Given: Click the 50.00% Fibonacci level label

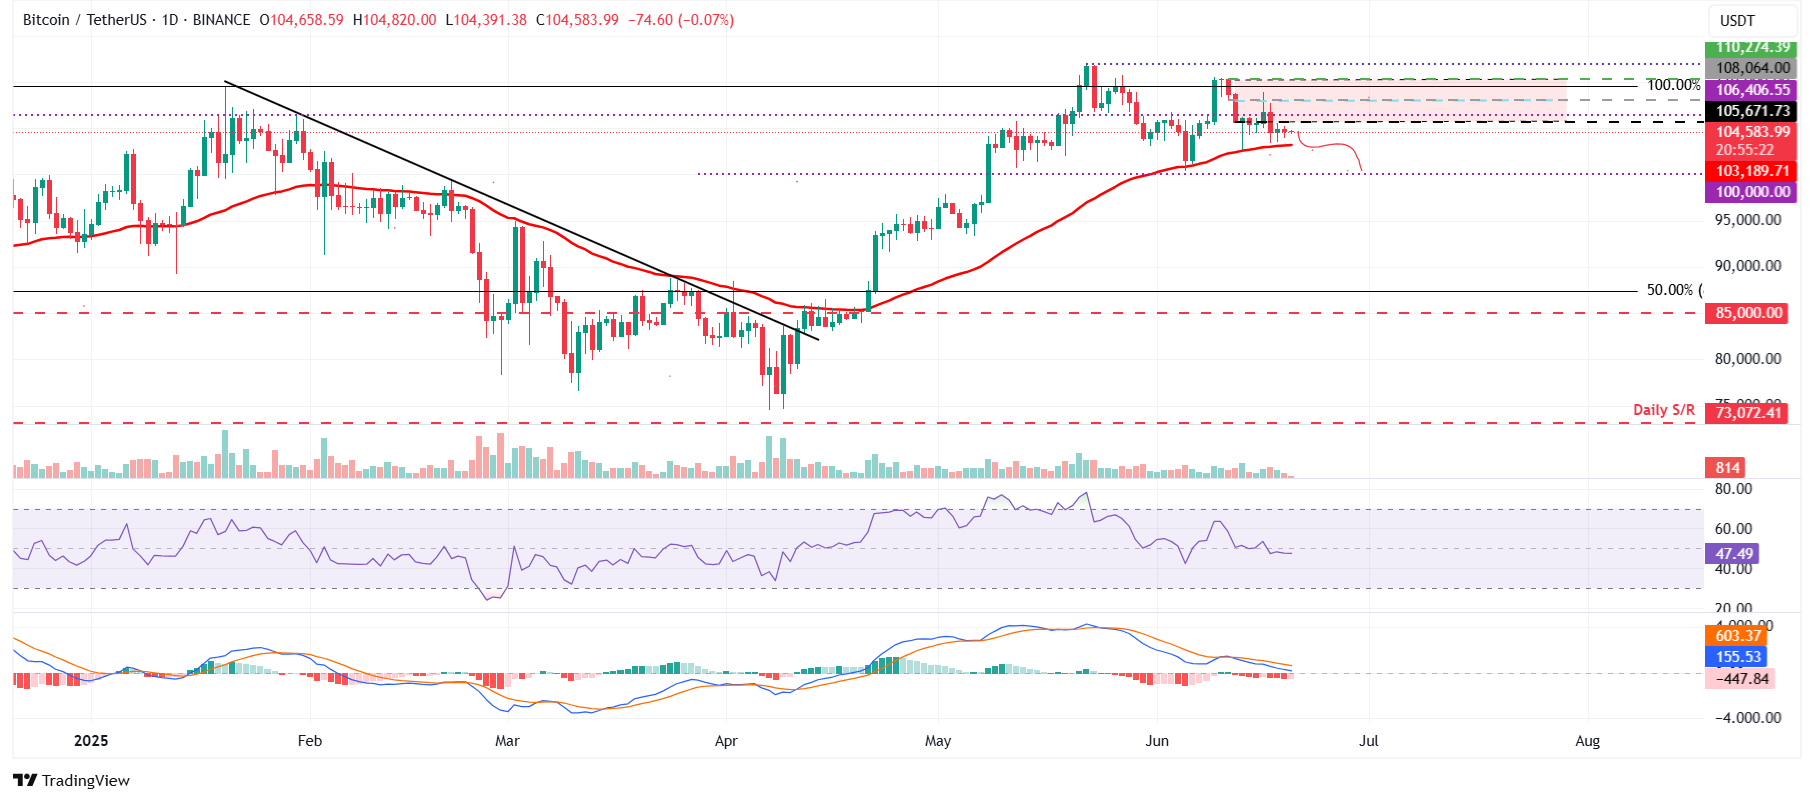Looking at the screenshot, I should 1669,290.
